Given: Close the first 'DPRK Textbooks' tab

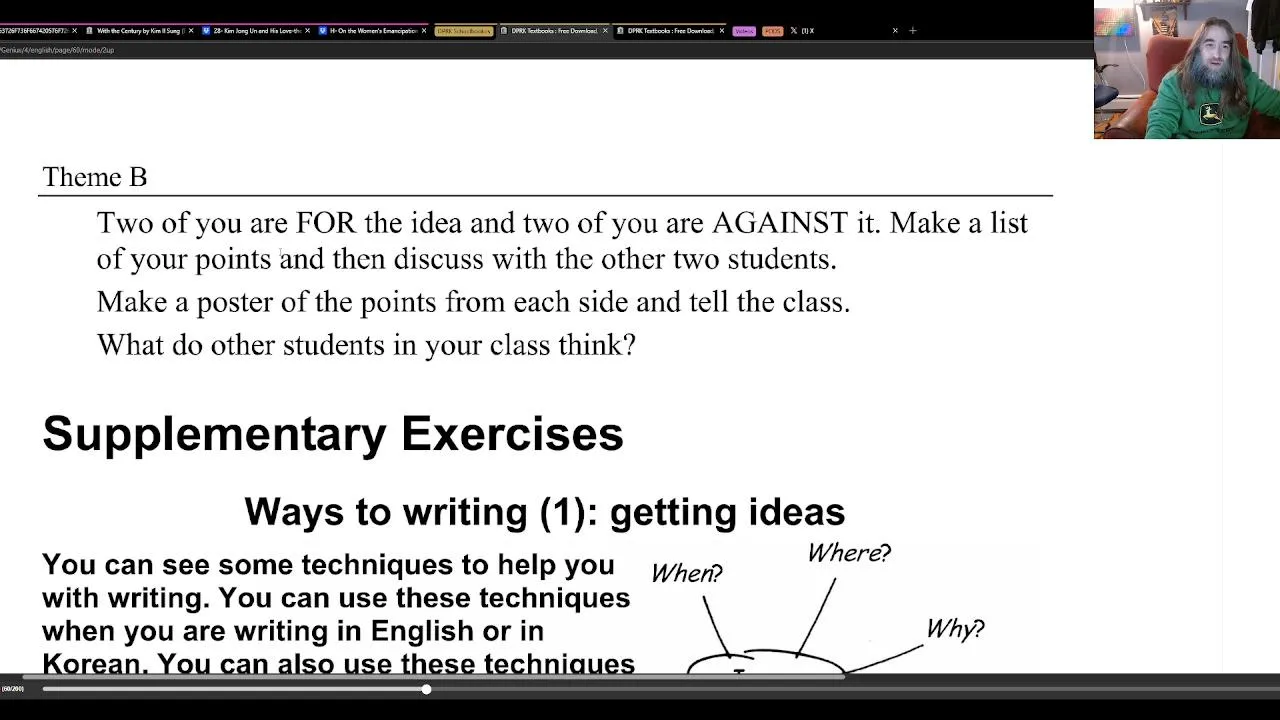Looking at the screenshot, I should (x=605, y=31).
